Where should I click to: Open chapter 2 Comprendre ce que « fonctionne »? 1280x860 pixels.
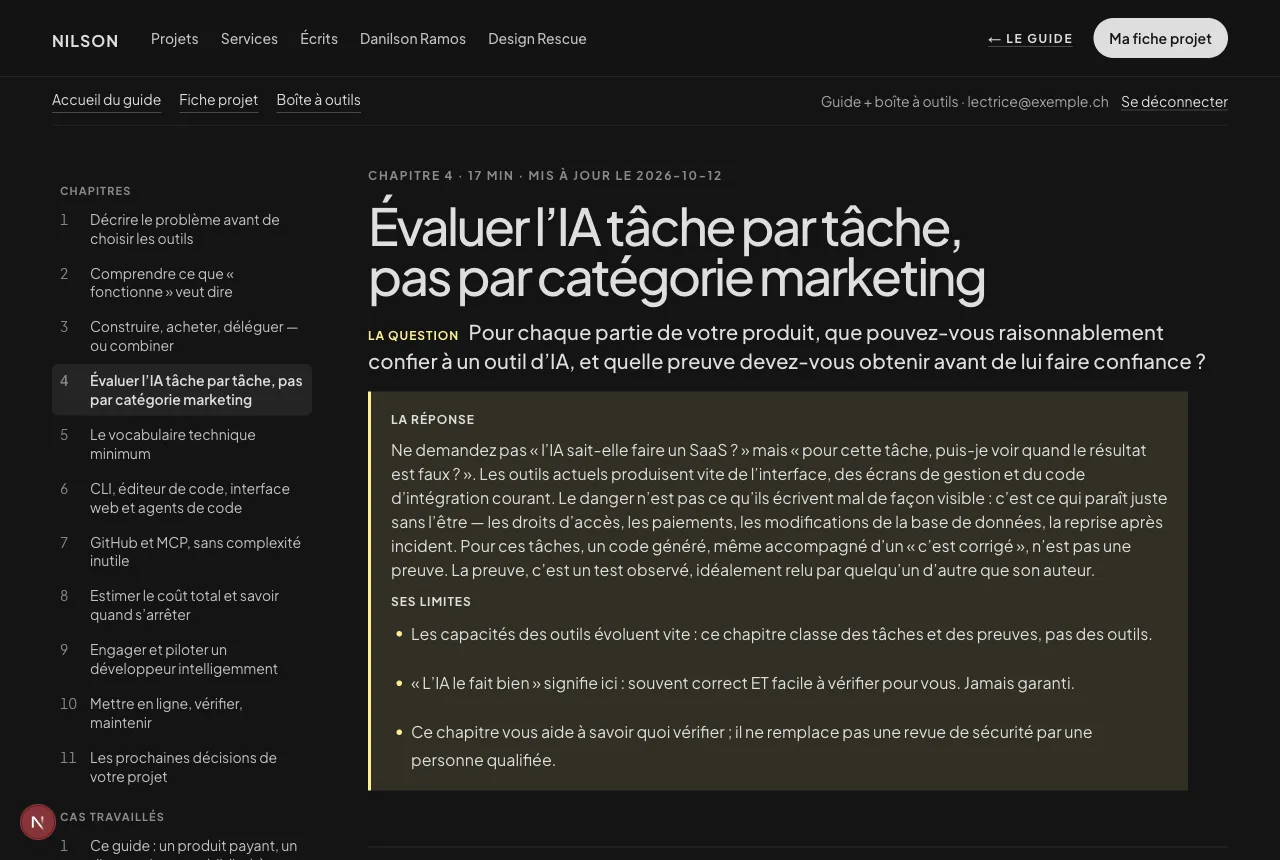182,283
